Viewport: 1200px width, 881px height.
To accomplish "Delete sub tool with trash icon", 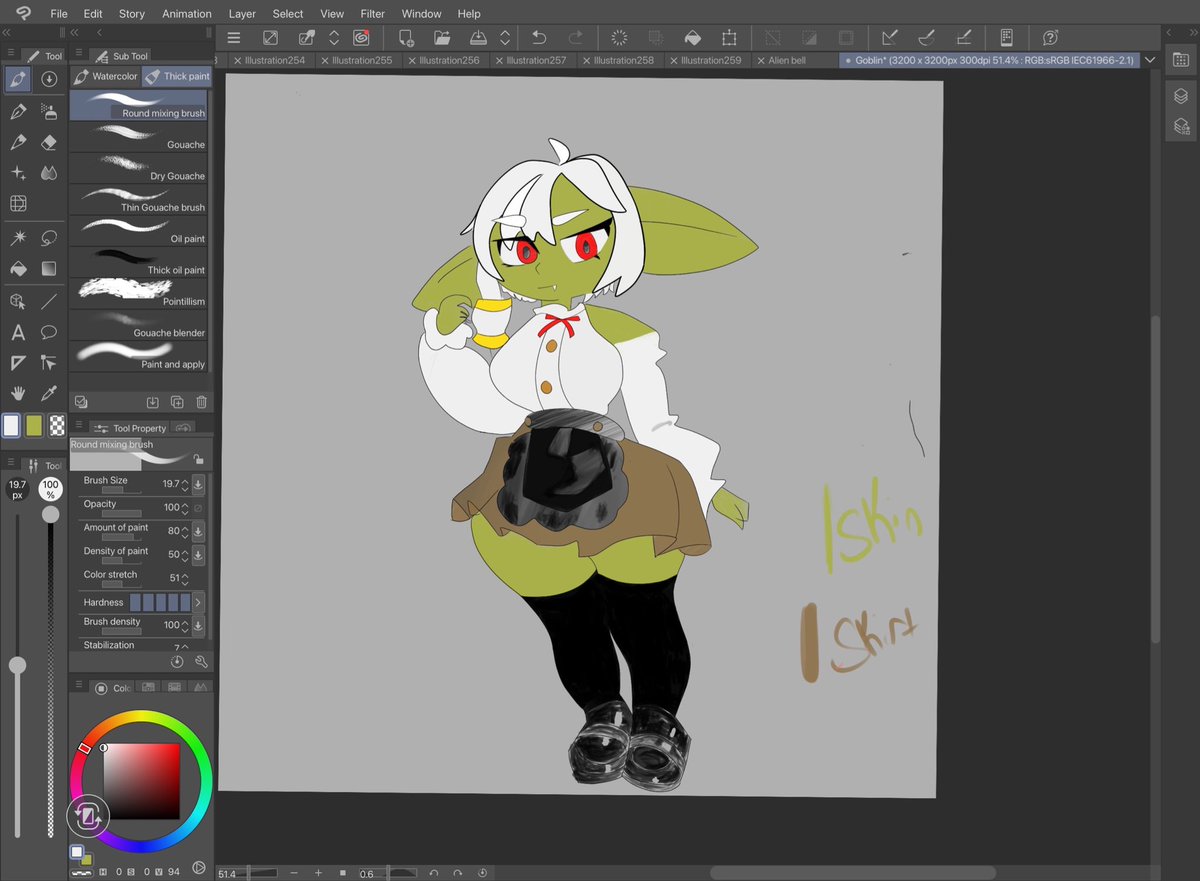I will (201, 402).
